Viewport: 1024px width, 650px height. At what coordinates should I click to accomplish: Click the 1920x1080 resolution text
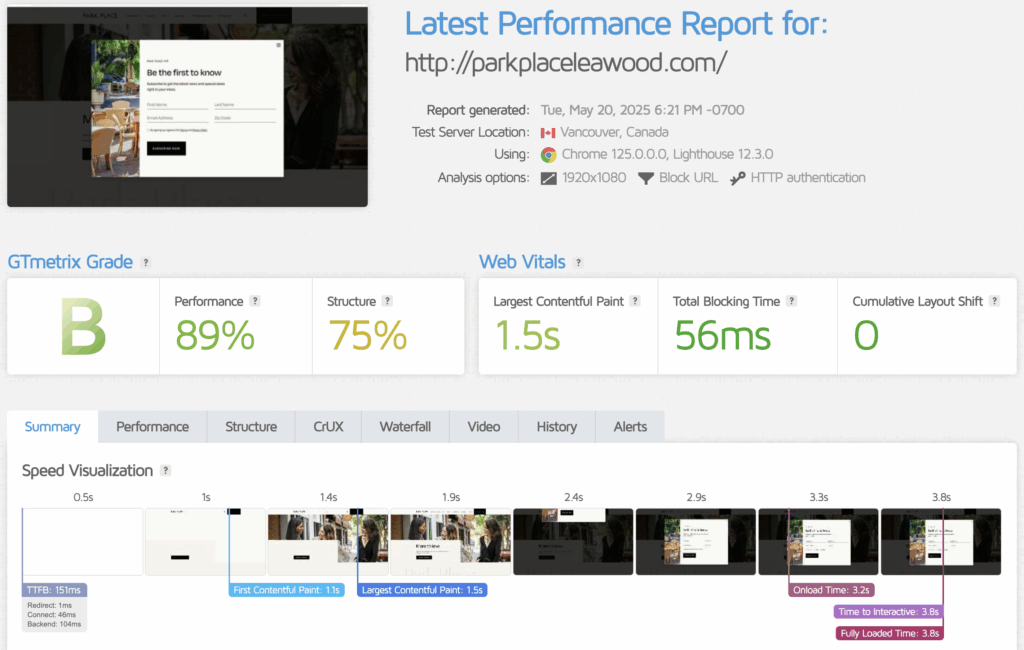click(x=594, y=178)
